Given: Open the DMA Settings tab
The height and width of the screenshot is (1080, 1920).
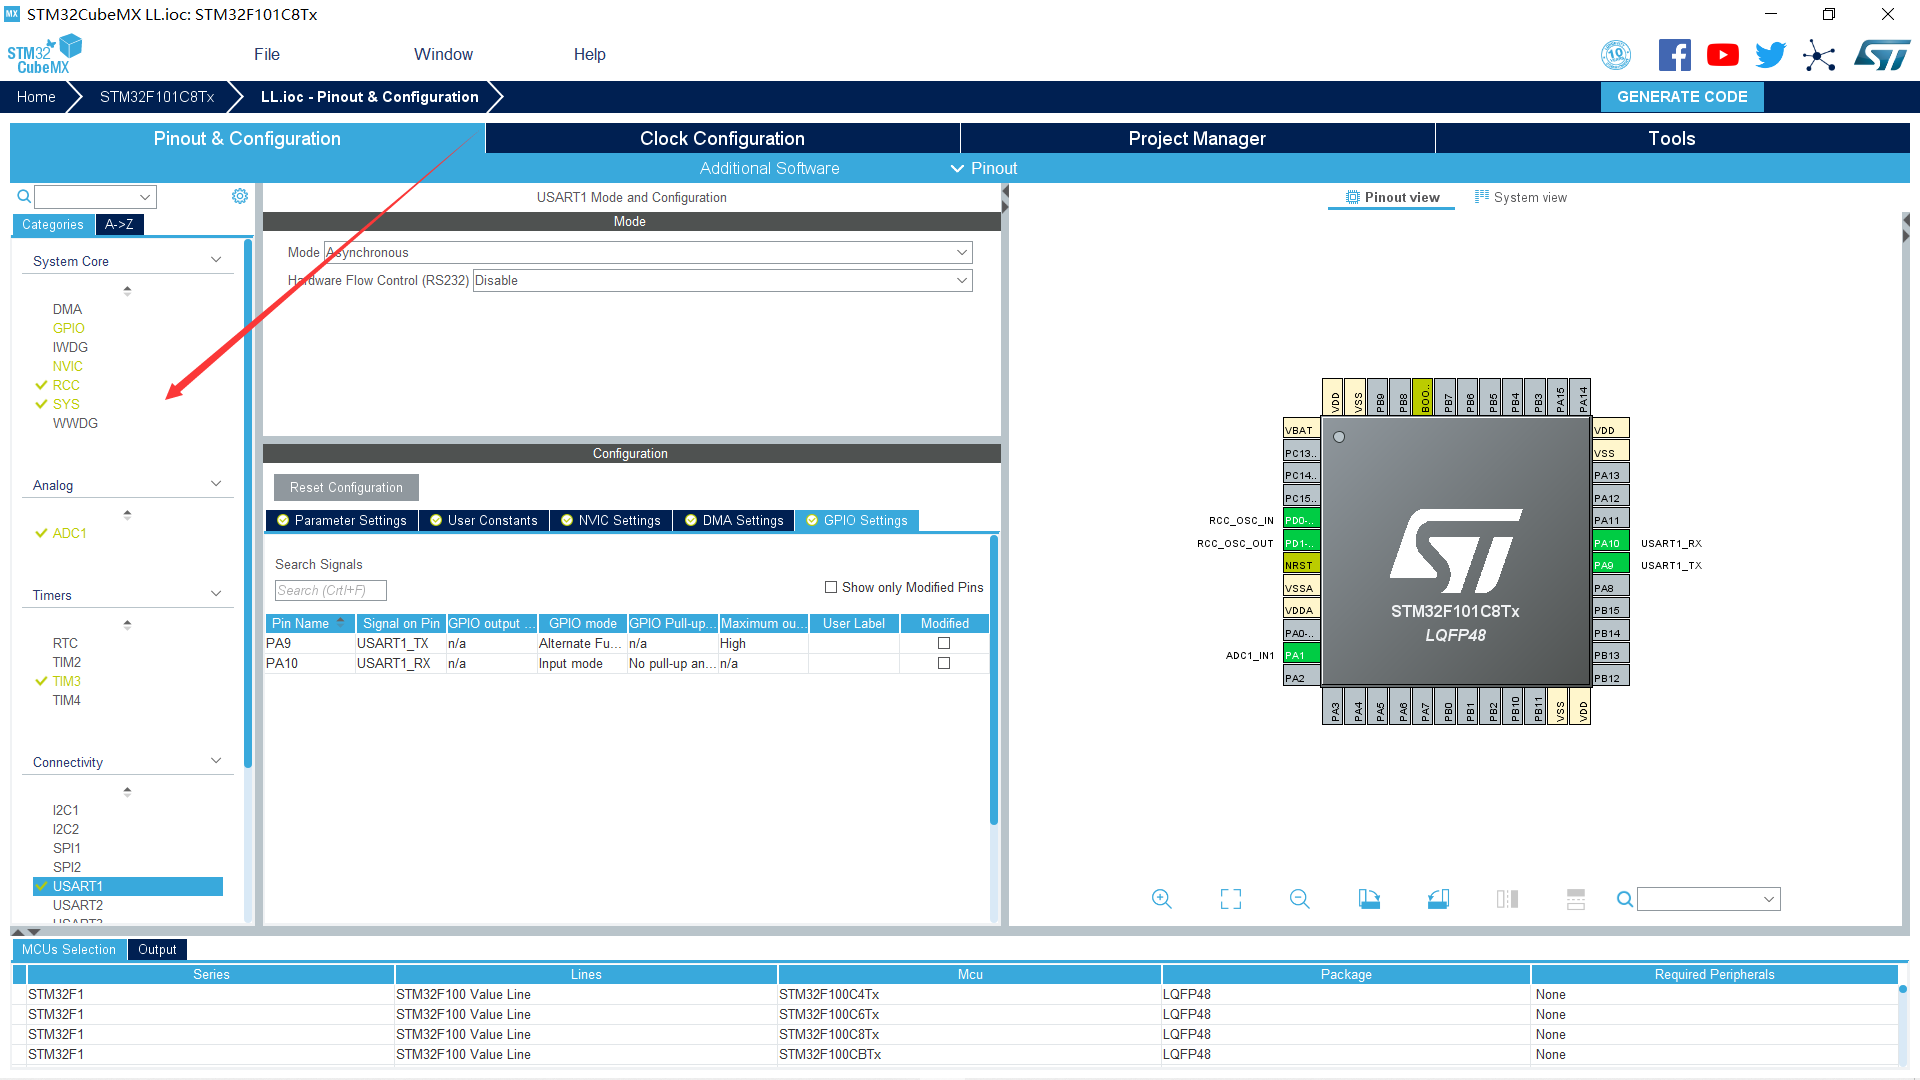Looking at the screenshot, I should click(734, 520).
